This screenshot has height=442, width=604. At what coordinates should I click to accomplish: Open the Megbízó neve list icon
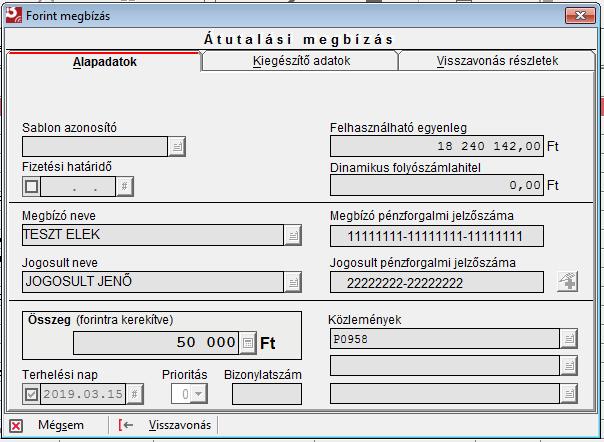click(x=293, y=235)
